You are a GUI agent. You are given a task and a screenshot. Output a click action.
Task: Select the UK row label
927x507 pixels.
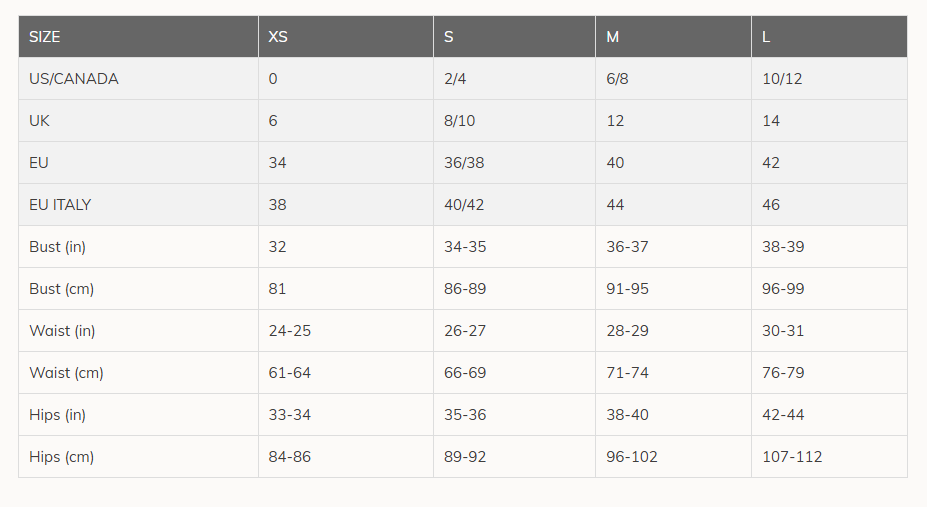point(40,121)
